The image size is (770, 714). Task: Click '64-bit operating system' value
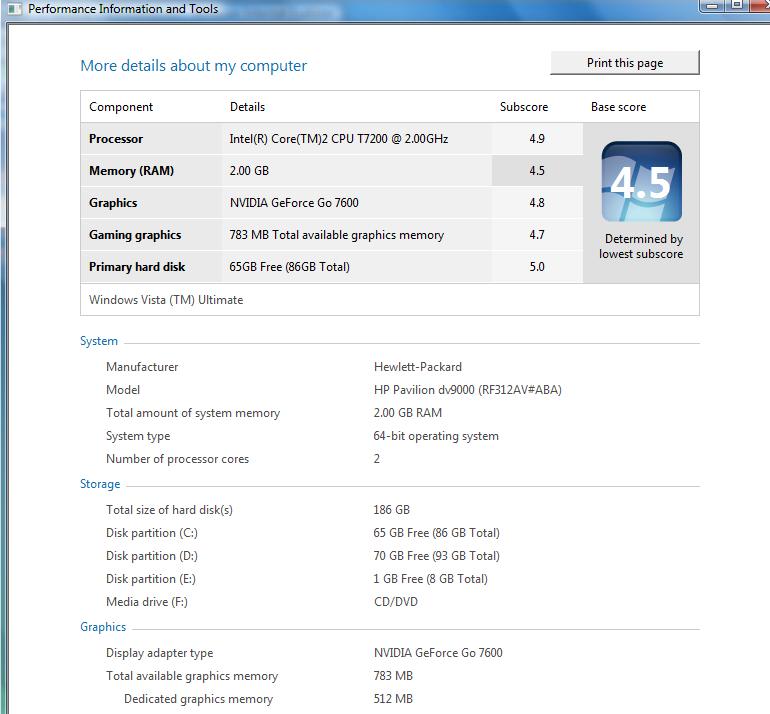tap(436, 436)
